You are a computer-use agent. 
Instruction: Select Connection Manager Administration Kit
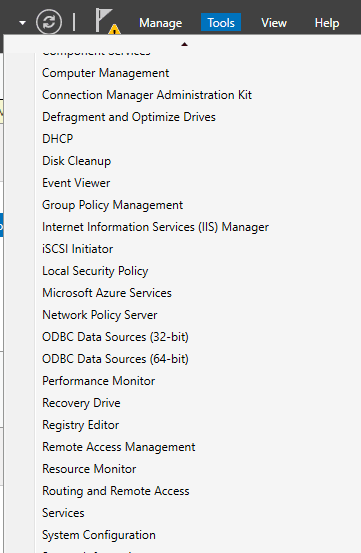click(x=147, y=95)
